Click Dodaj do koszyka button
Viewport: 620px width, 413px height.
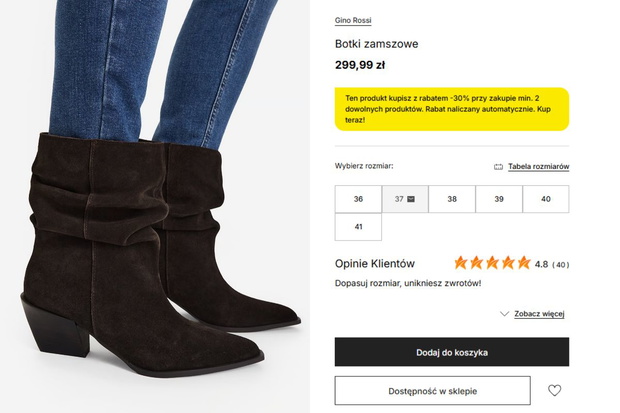coord(452,352)
